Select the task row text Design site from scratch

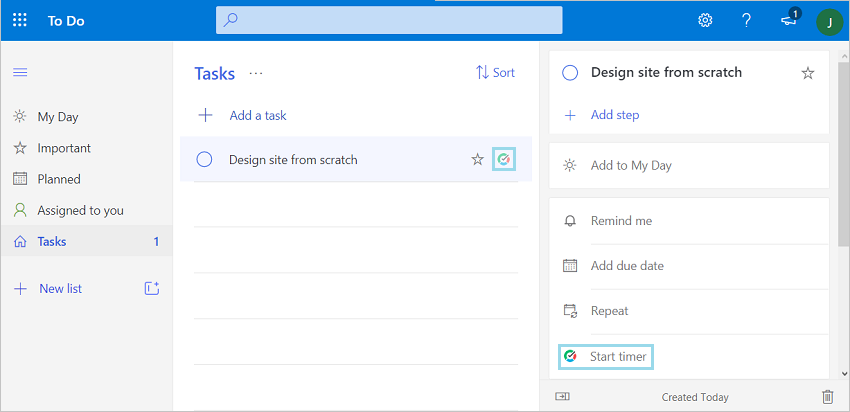[293, 160]
